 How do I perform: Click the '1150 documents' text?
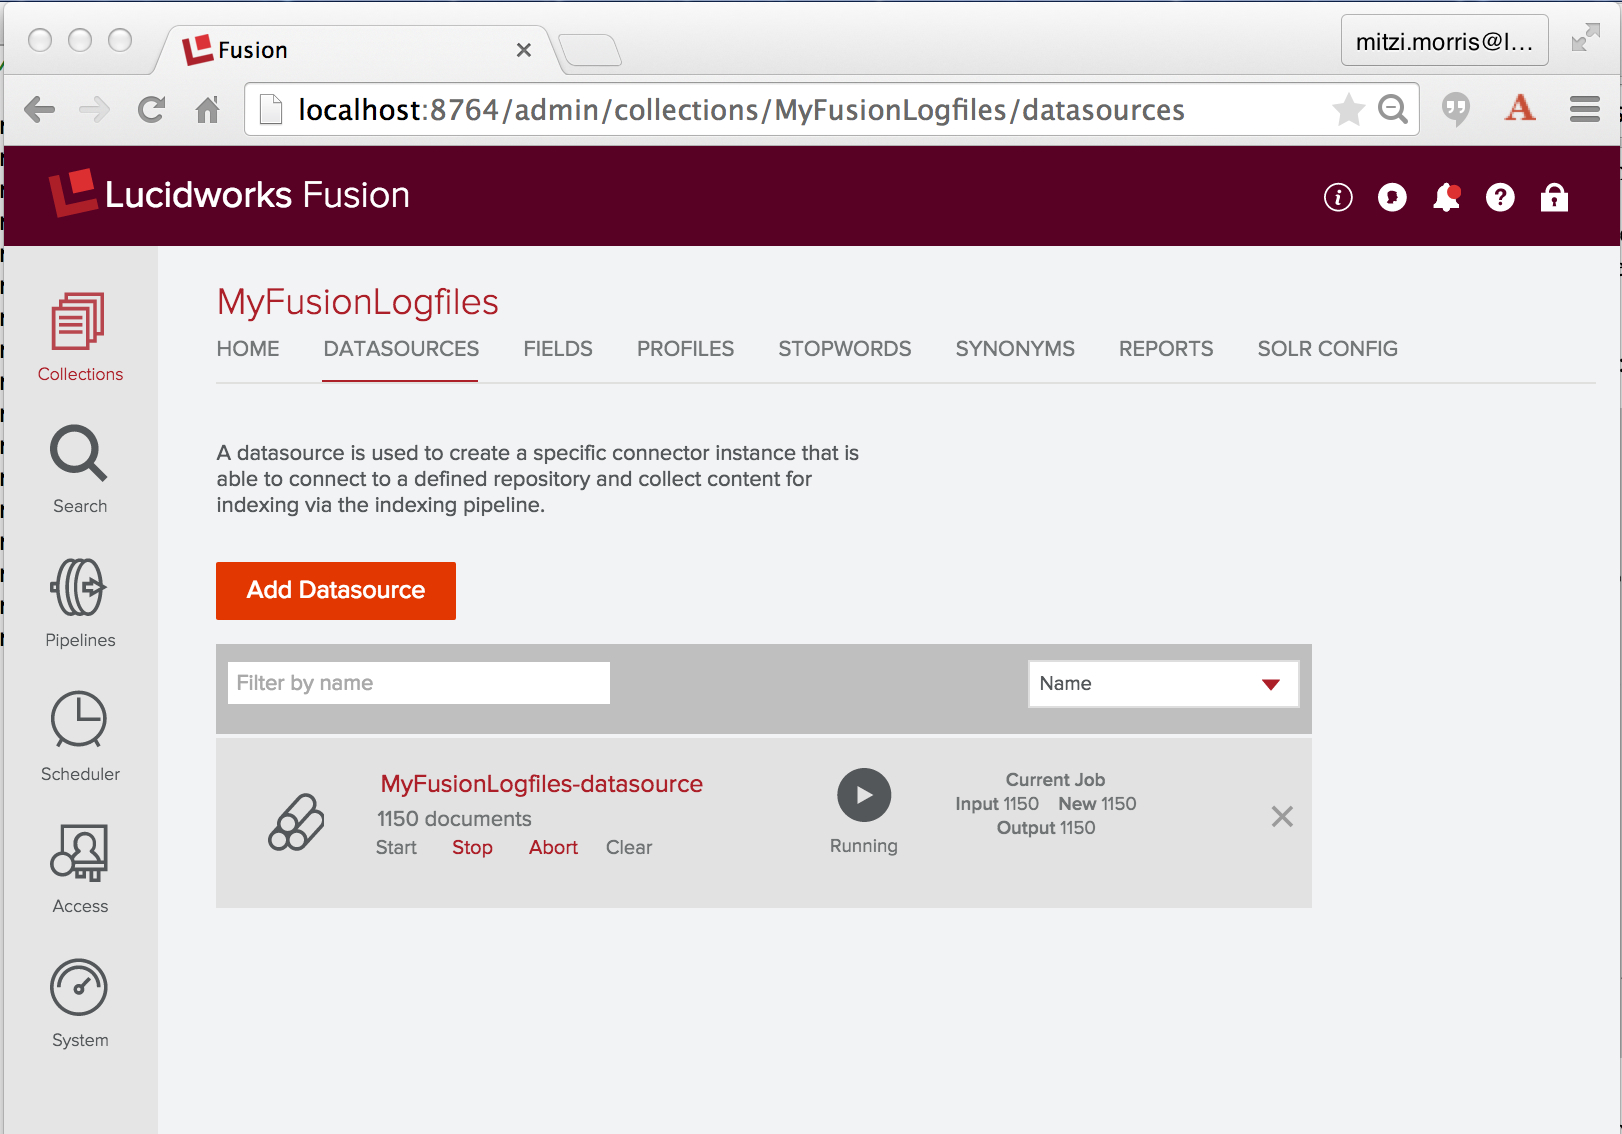pos(454,819)
